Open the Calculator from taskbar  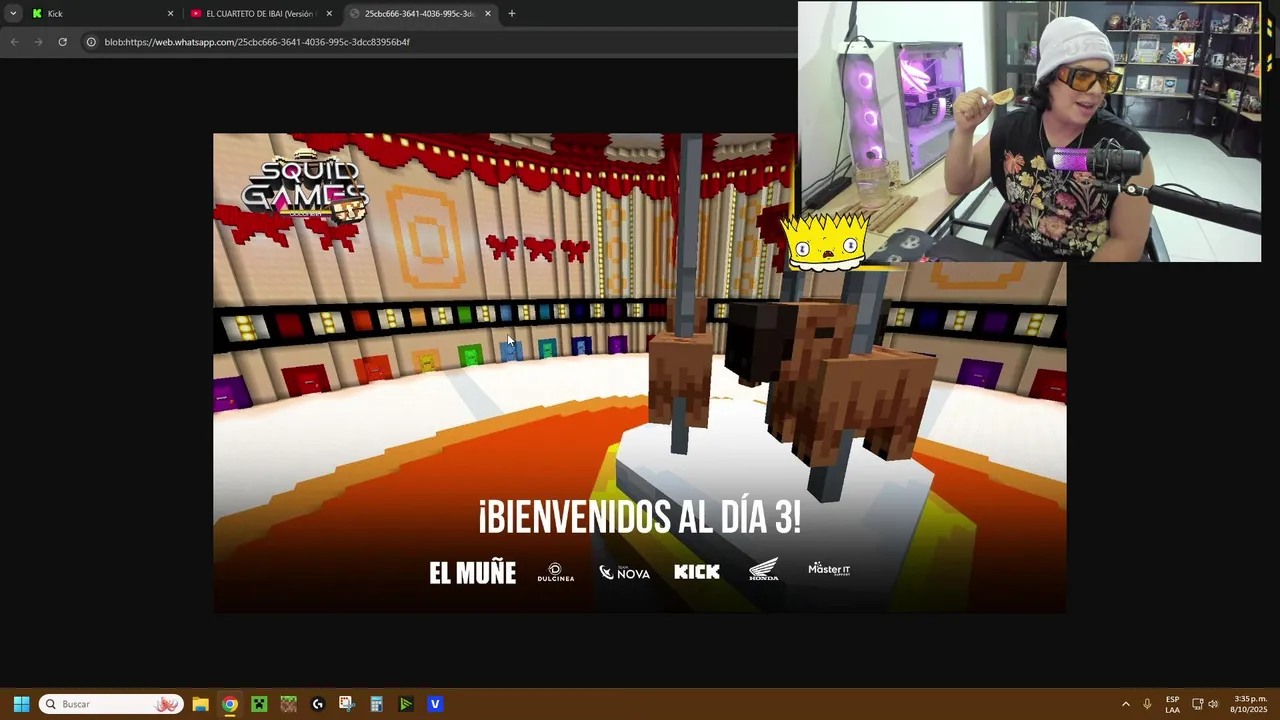[376, 704]
